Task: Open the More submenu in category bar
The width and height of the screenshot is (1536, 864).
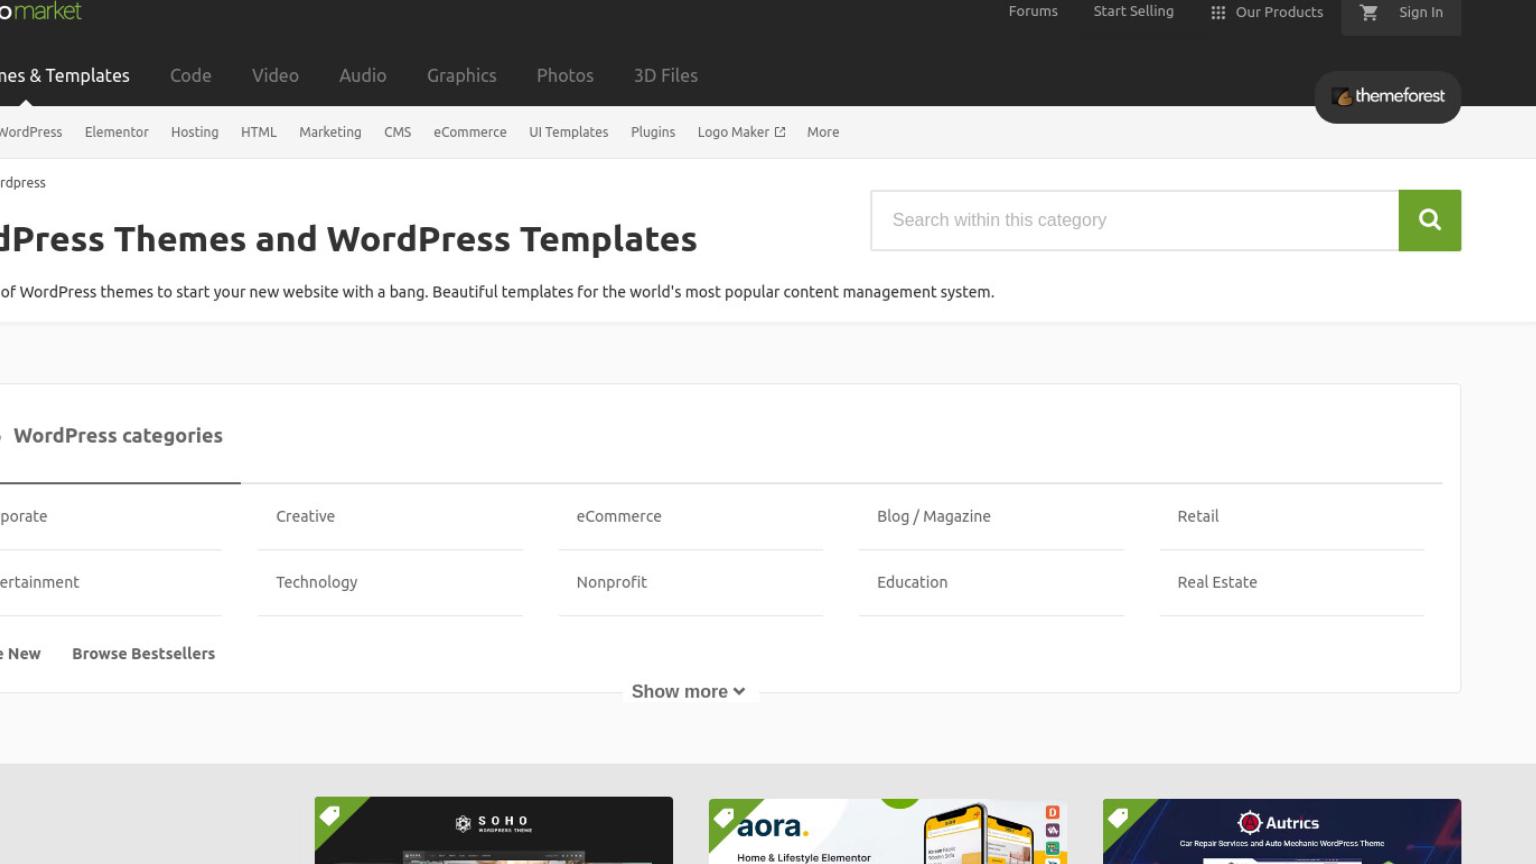Action: (823, 132)
